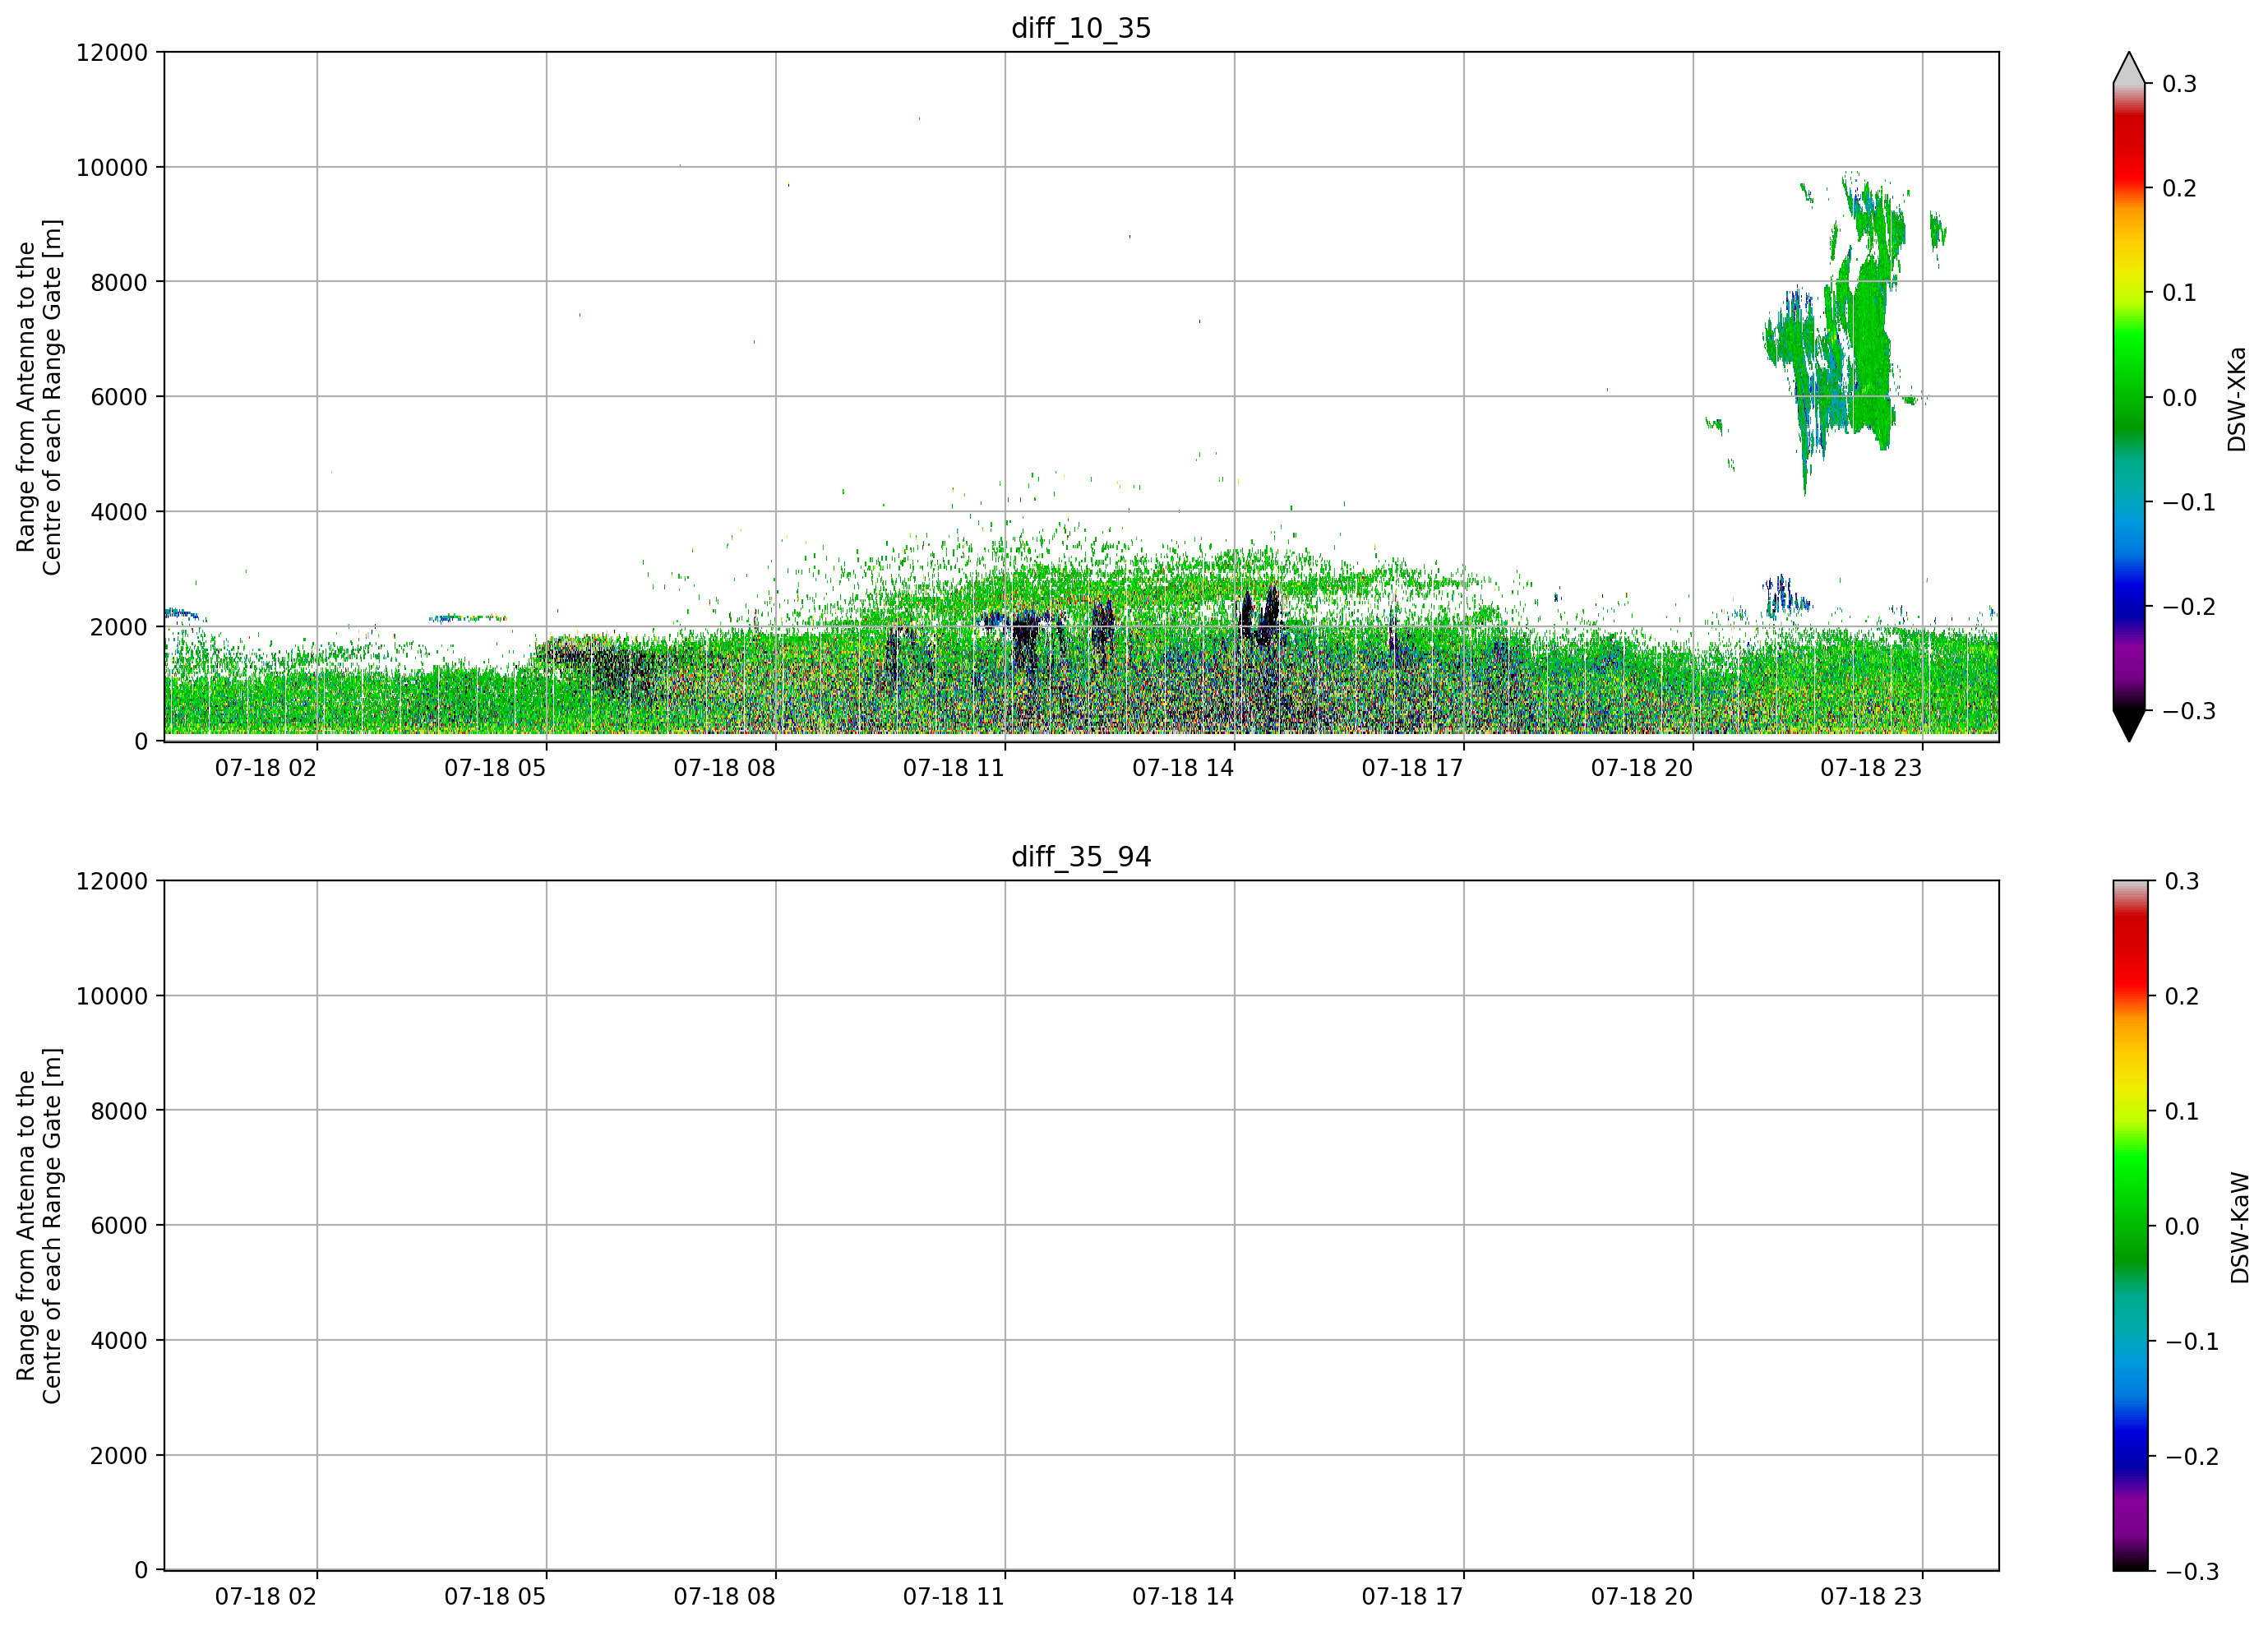
Task: Click the 07-18 14 x-tick under diff_10_35
Action: (1183, 768)
